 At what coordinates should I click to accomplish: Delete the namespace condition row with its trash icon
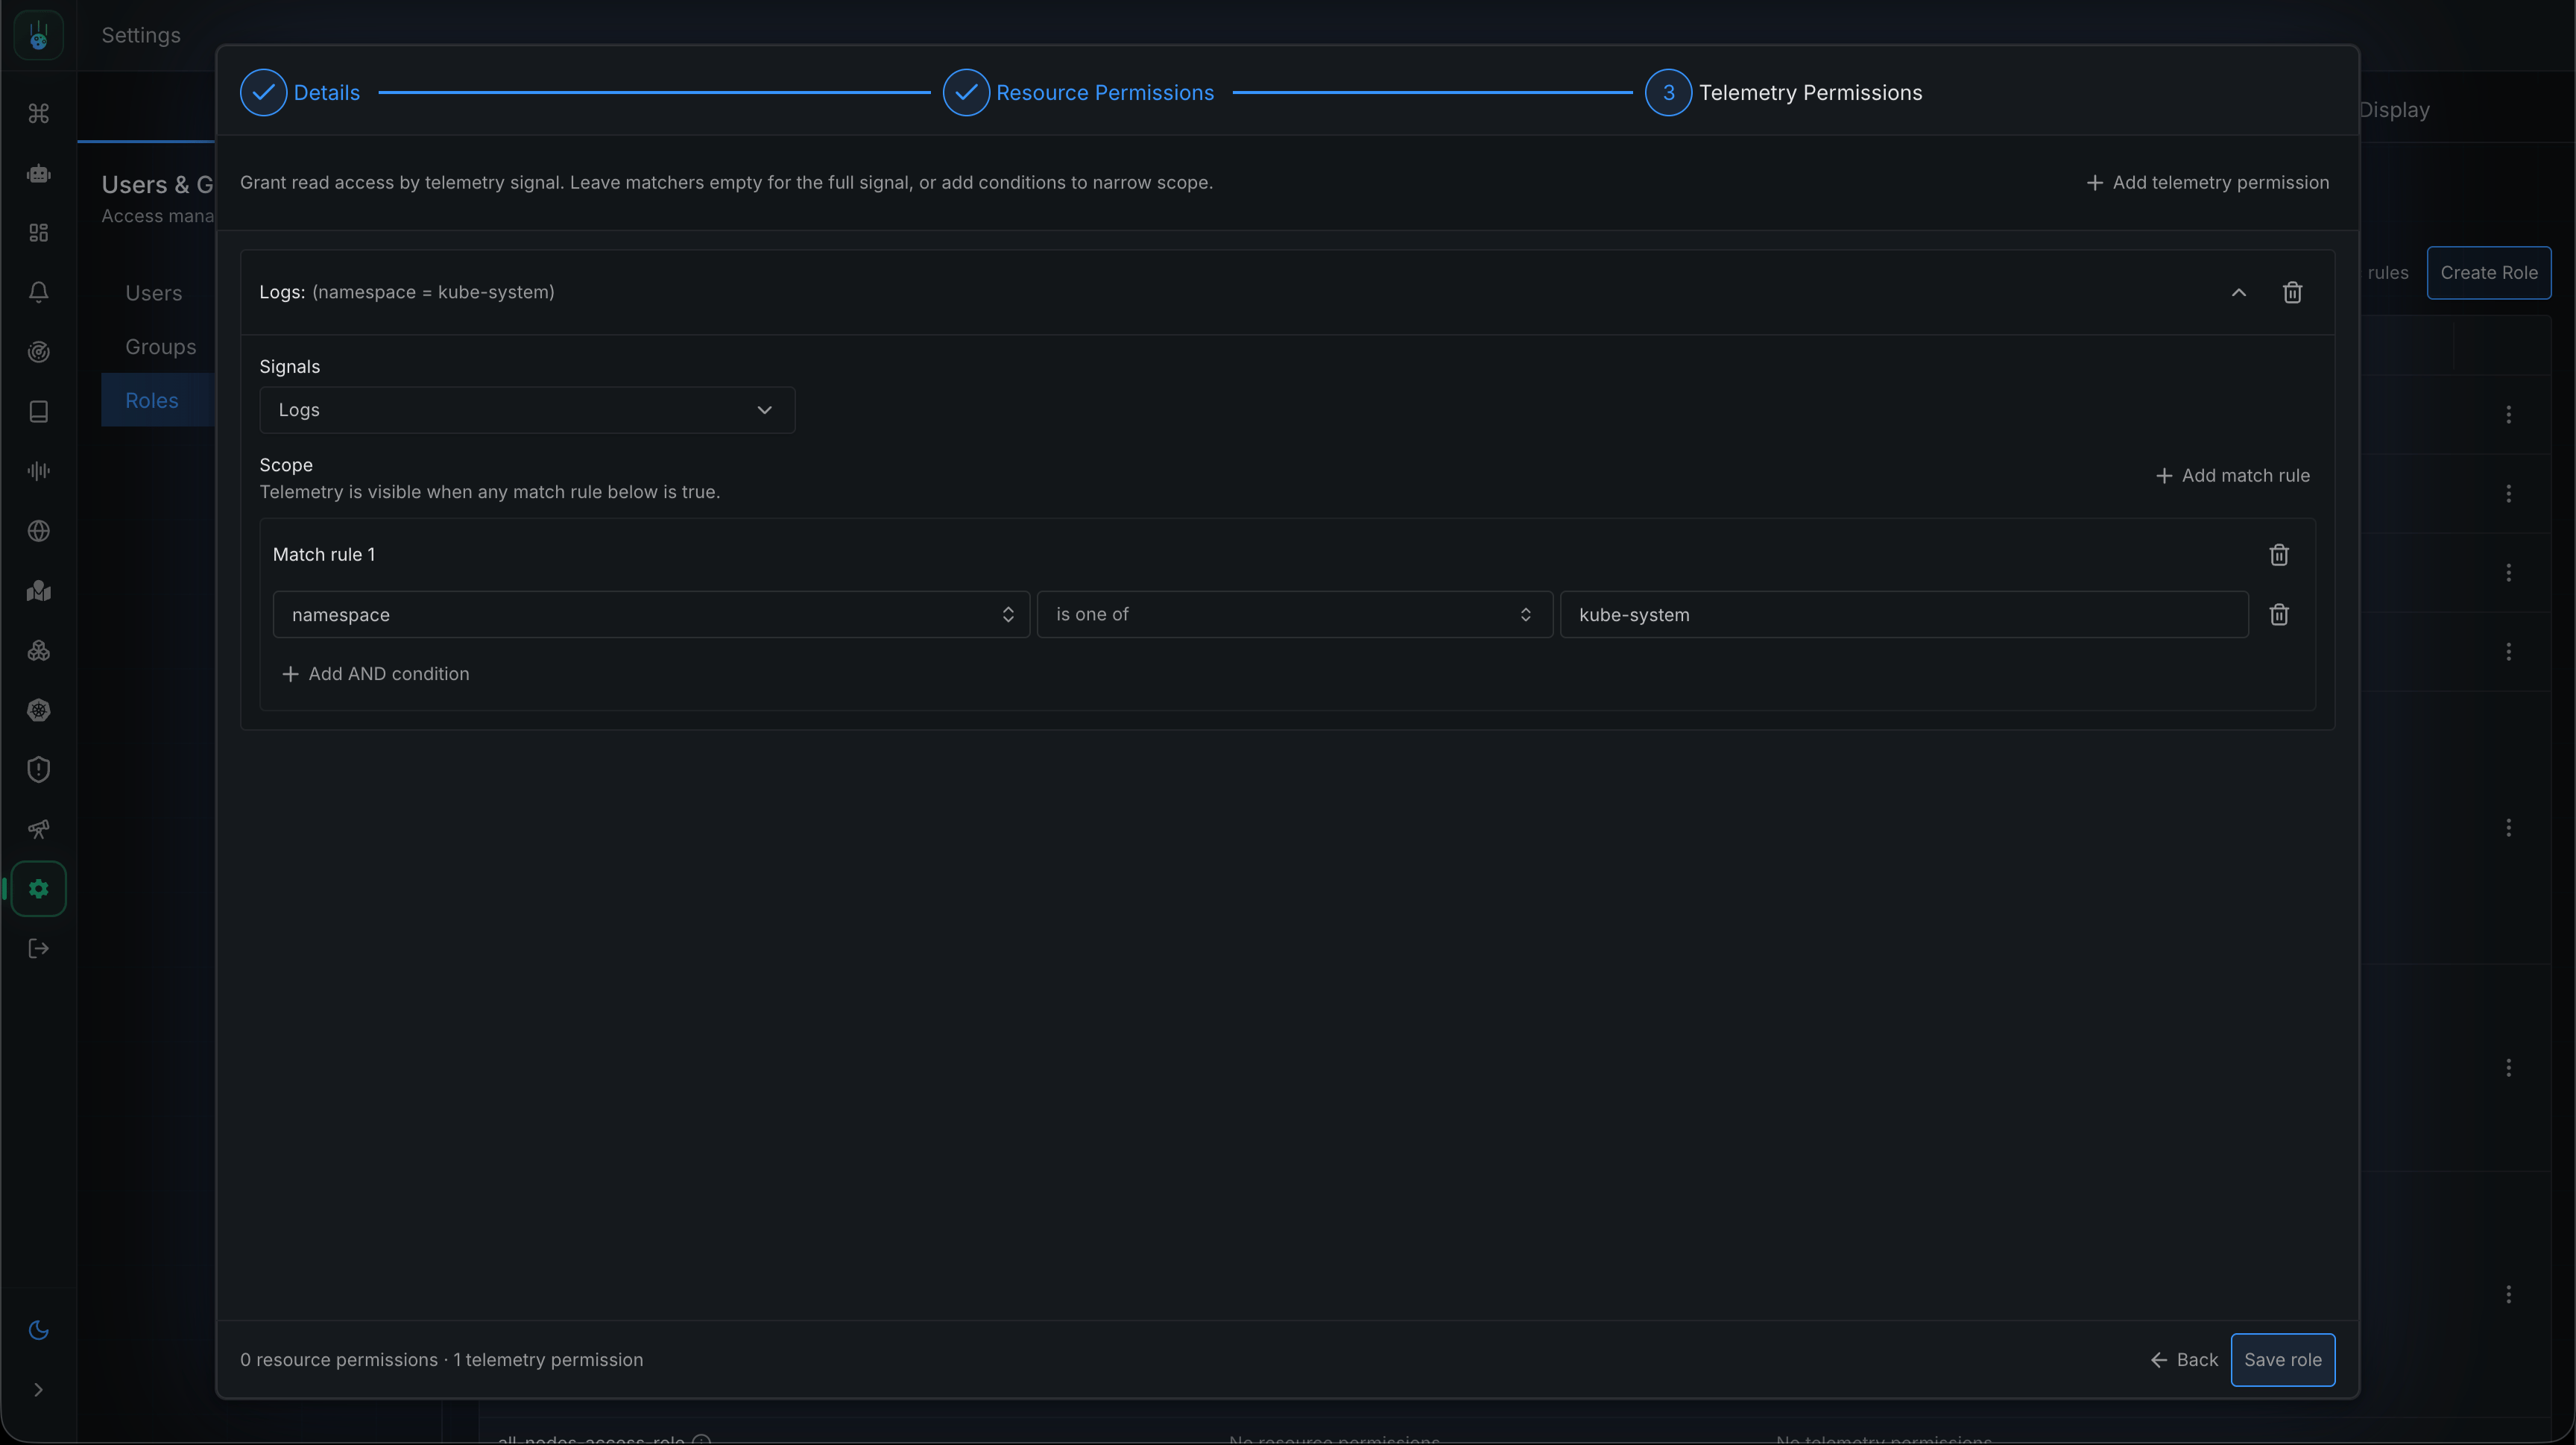tap(2278, 615)
